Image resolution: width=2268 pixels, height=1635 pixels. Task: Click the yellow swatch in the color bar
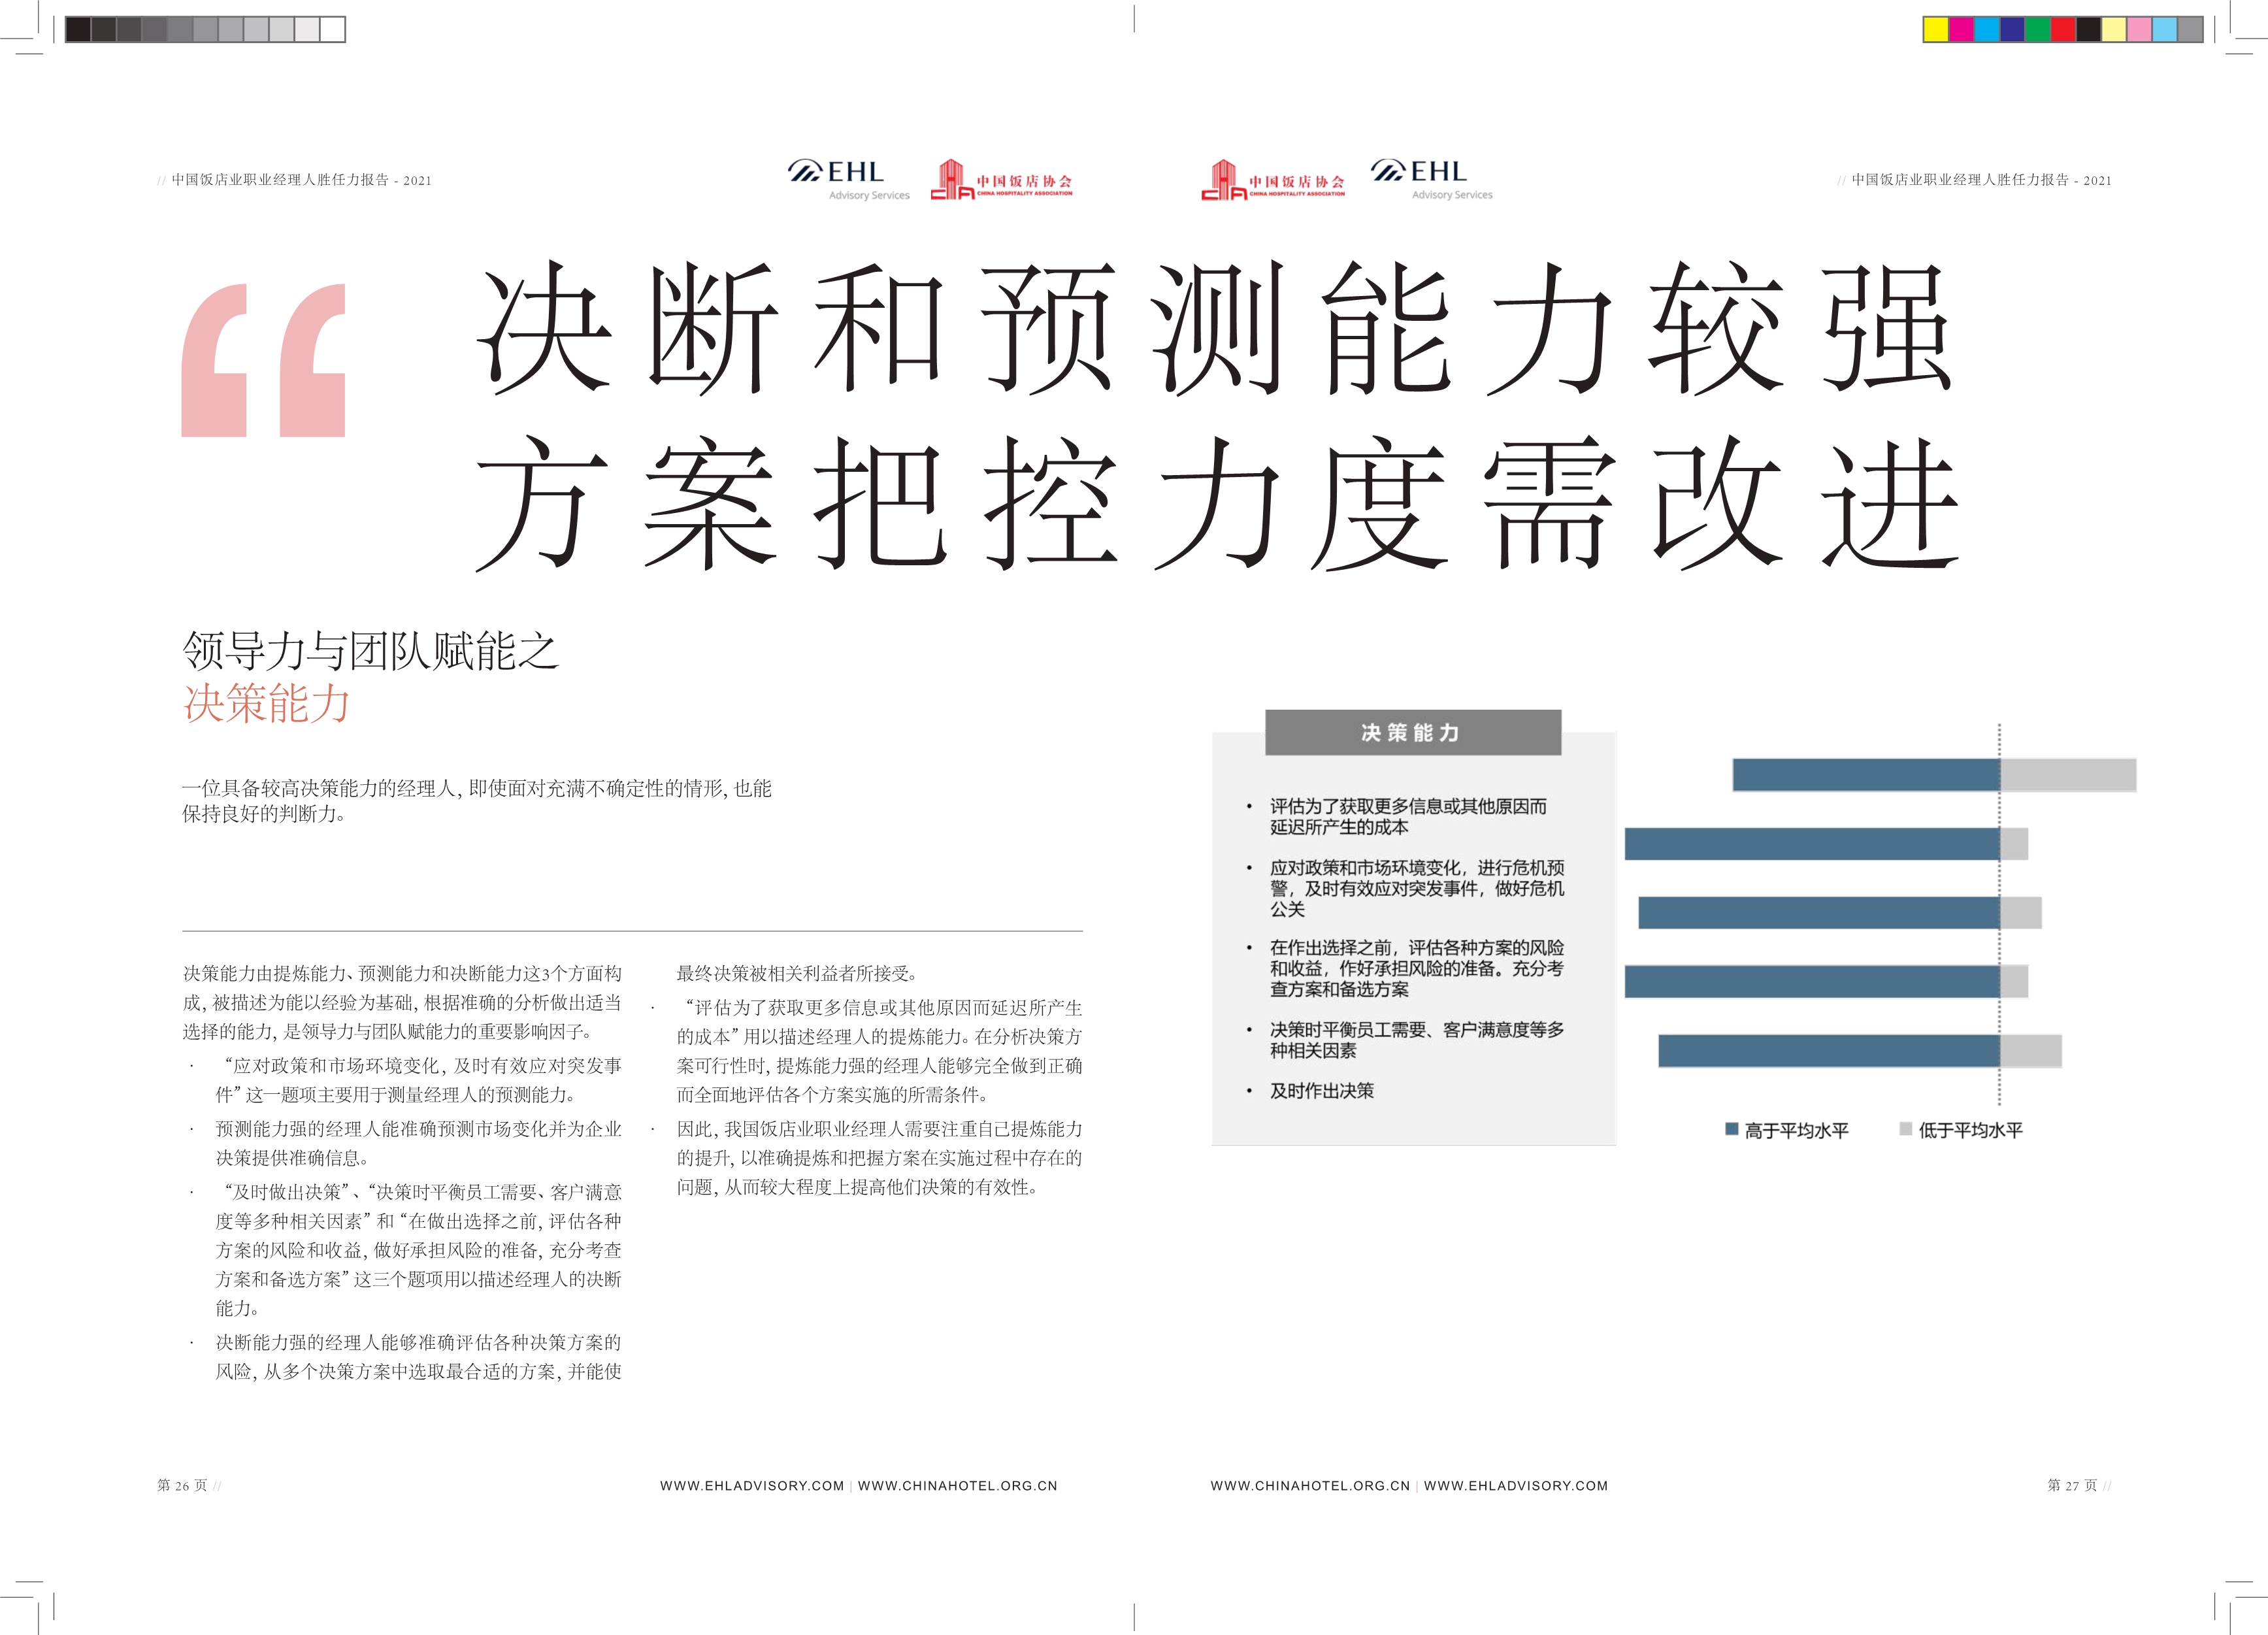tap(1935, 29)
